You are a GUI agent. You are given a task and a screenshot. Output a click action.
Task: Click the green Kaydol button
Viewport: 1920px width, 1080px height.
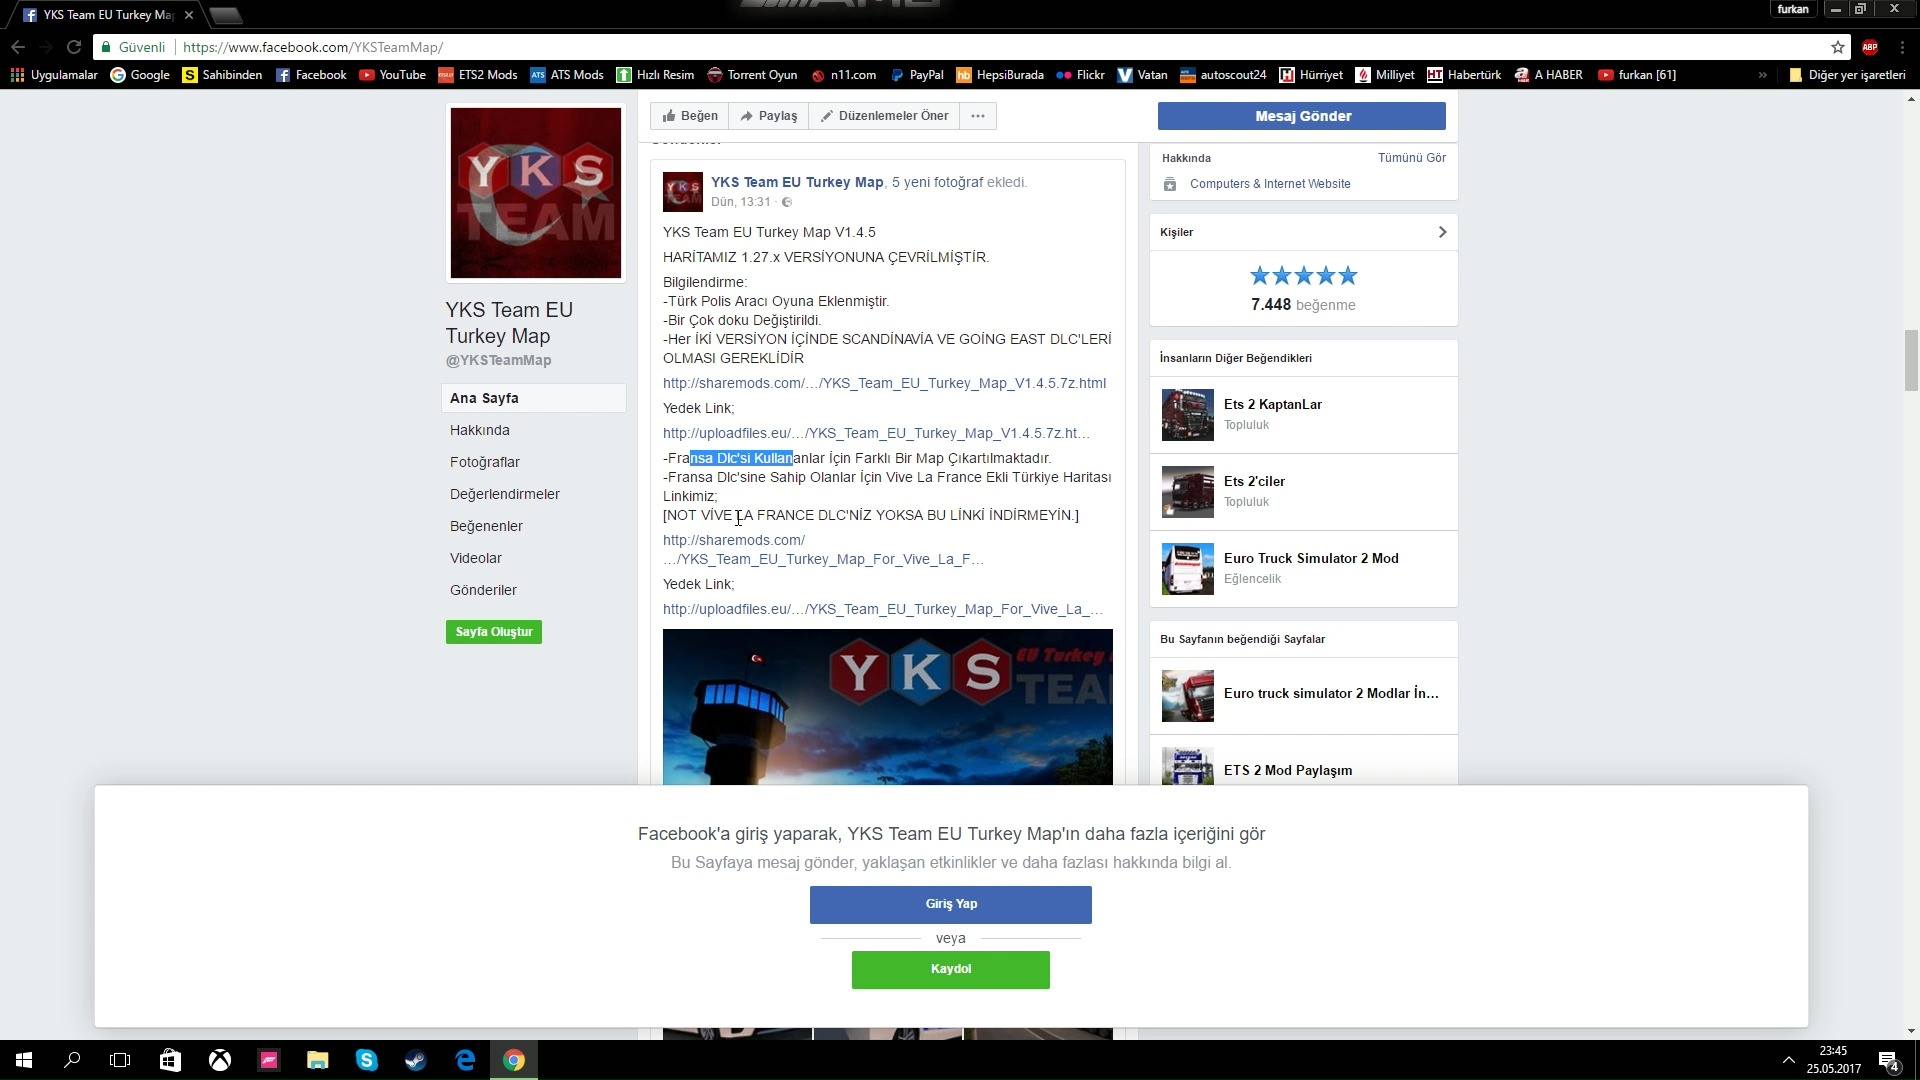pyautogui.click(x=951, y=969)
